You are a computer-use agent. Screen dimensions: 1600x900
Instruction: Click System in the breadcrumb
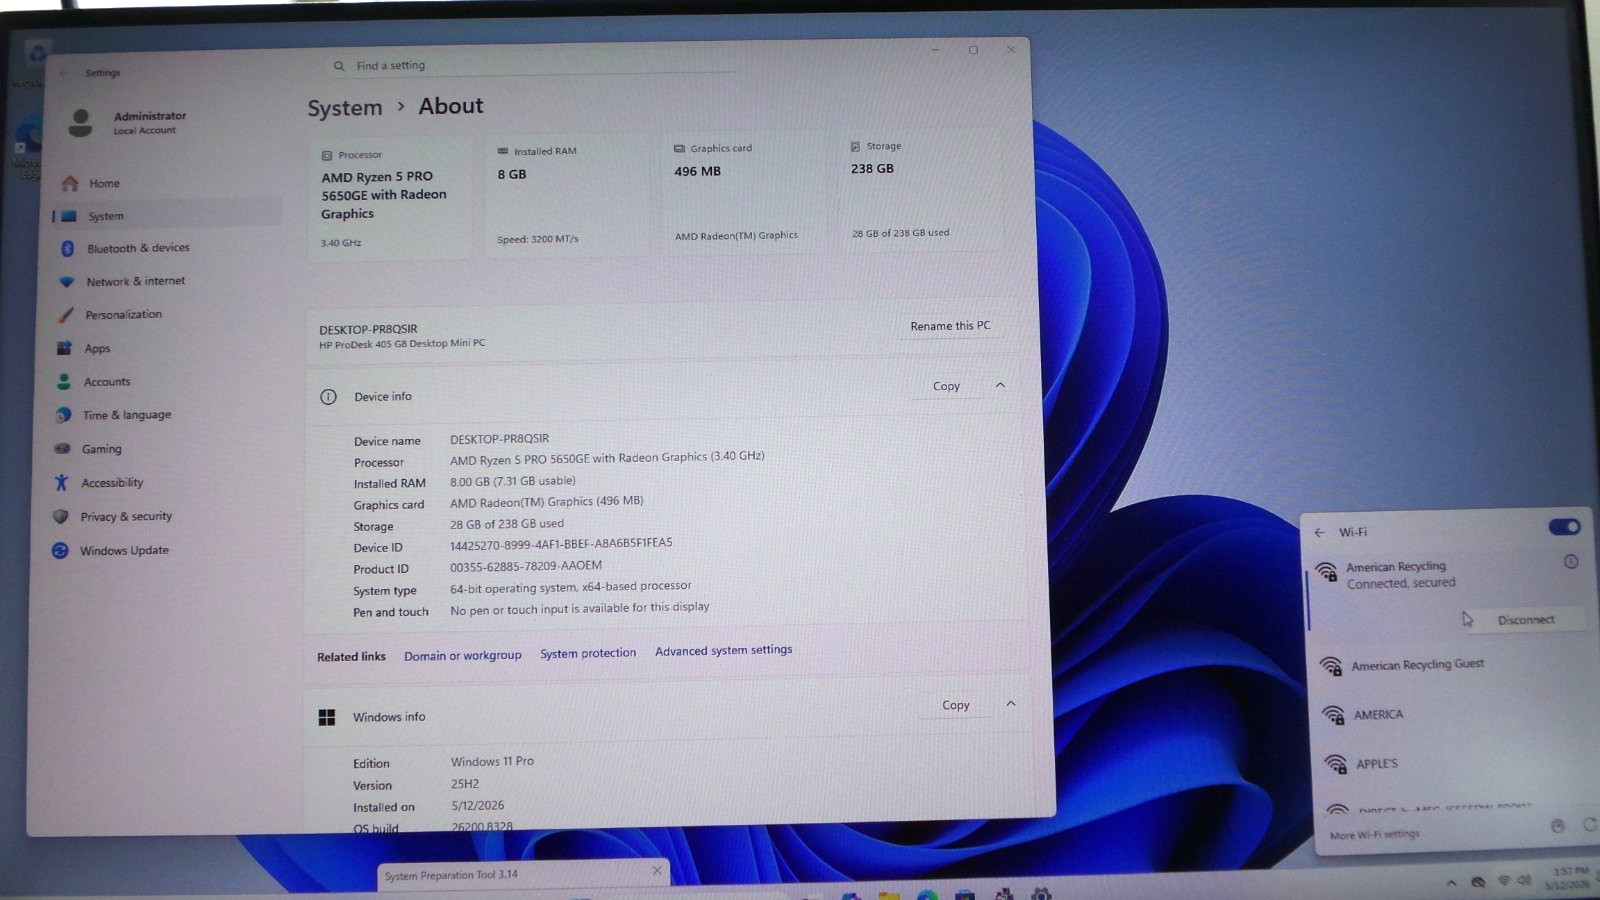[x=344, y=107]
